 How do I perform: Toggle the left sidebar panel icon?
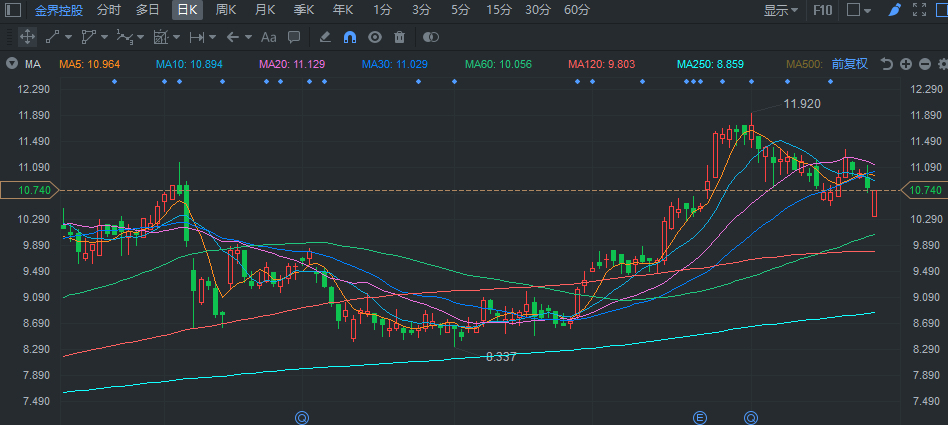pyautogui.click(x=13, y=10)
